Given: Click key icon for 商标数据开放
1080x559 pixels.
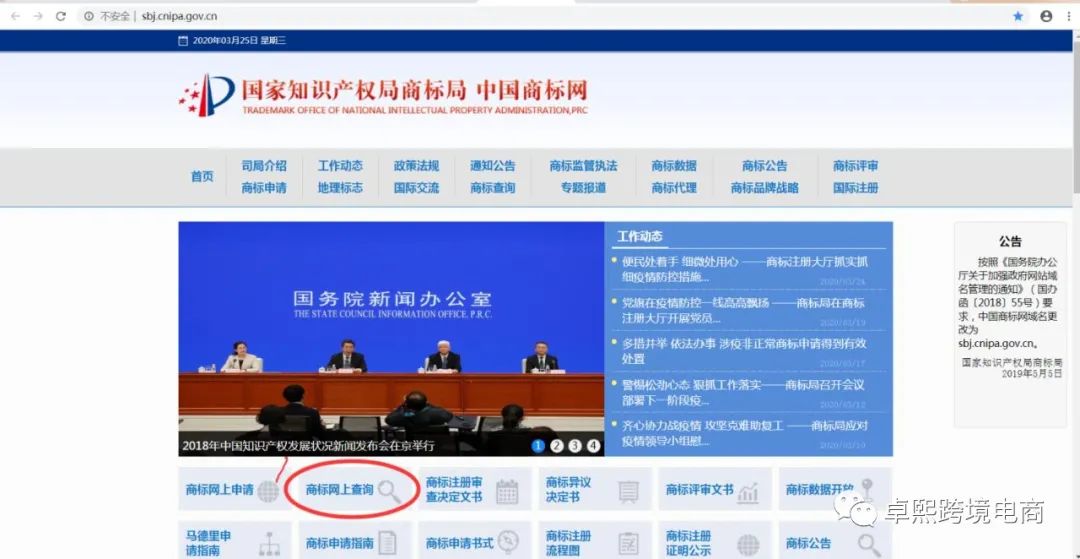Looking at the screenshot, I should [866, 489].
